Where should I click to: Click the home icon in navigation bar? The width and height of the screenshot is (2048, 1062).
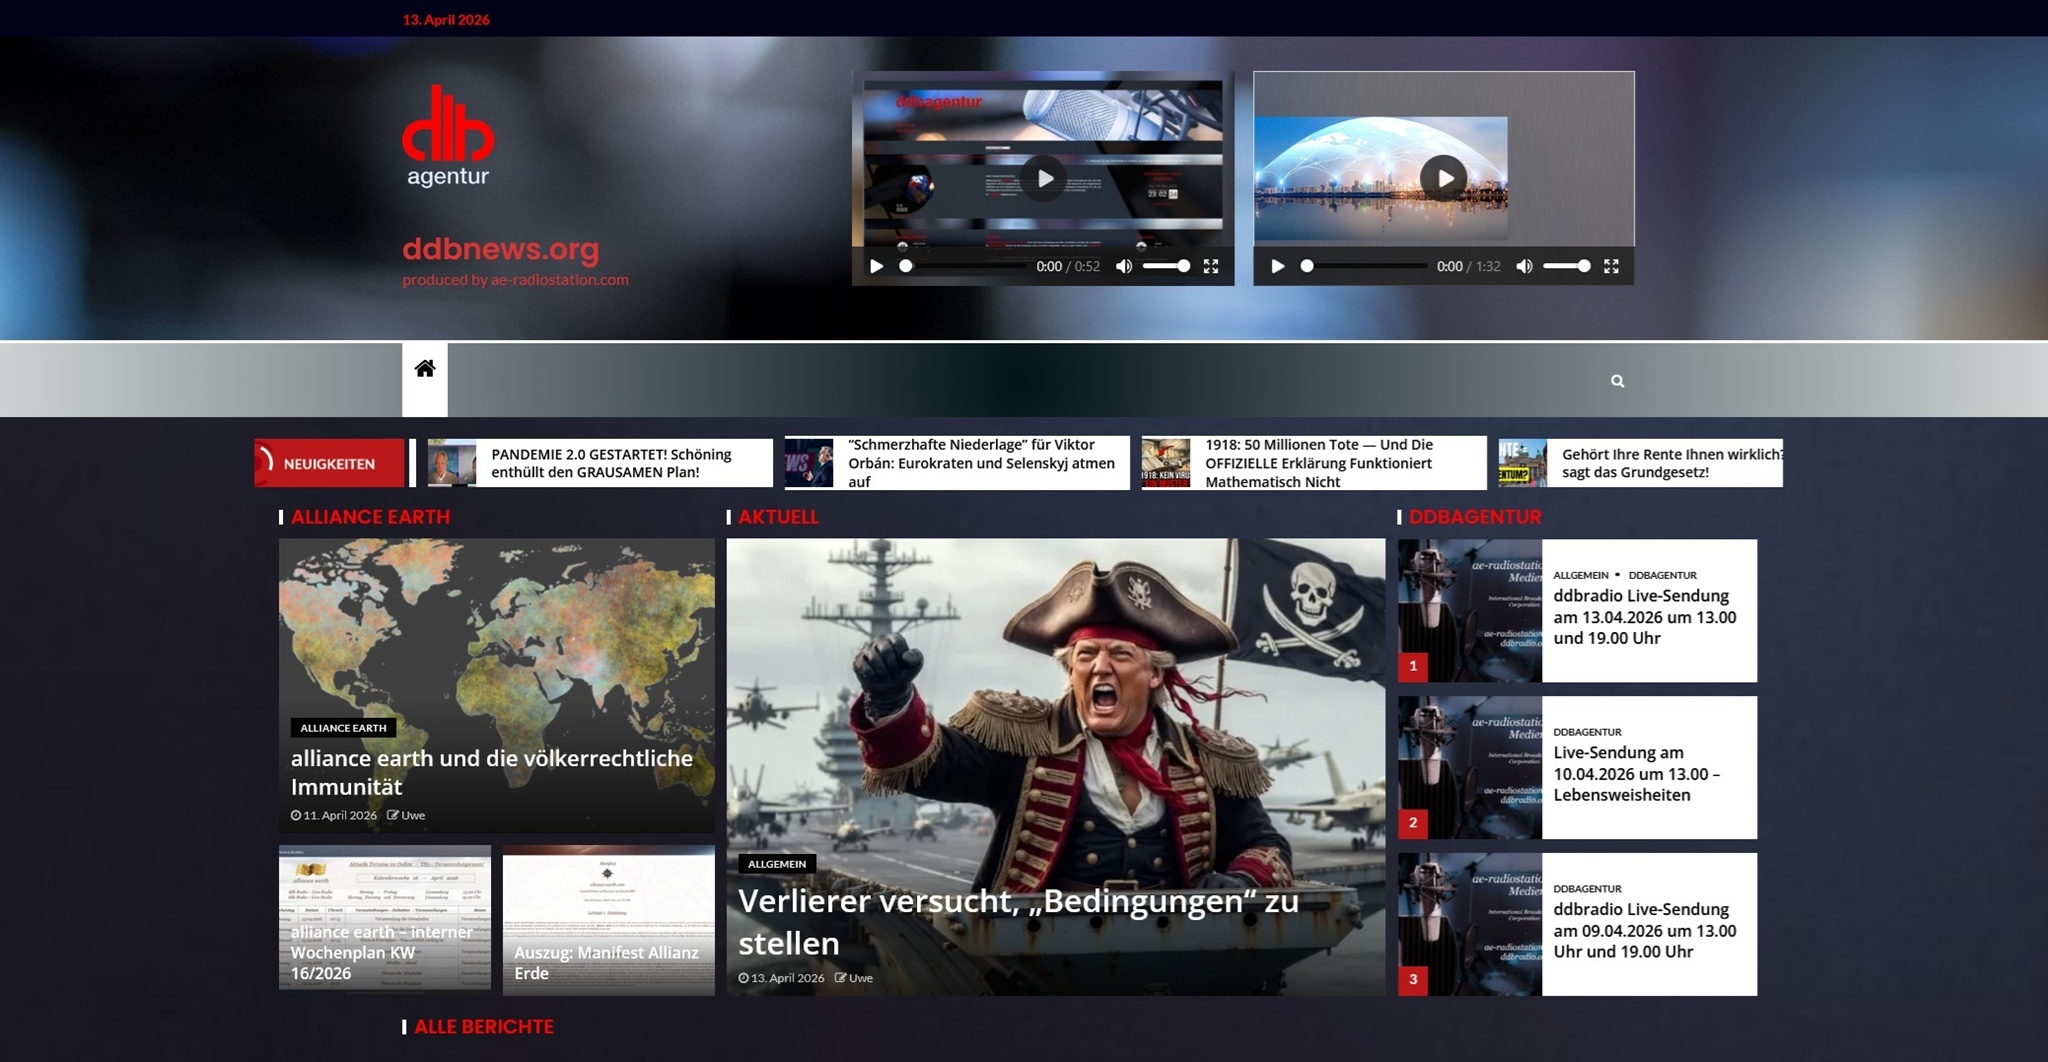[425, 369]
